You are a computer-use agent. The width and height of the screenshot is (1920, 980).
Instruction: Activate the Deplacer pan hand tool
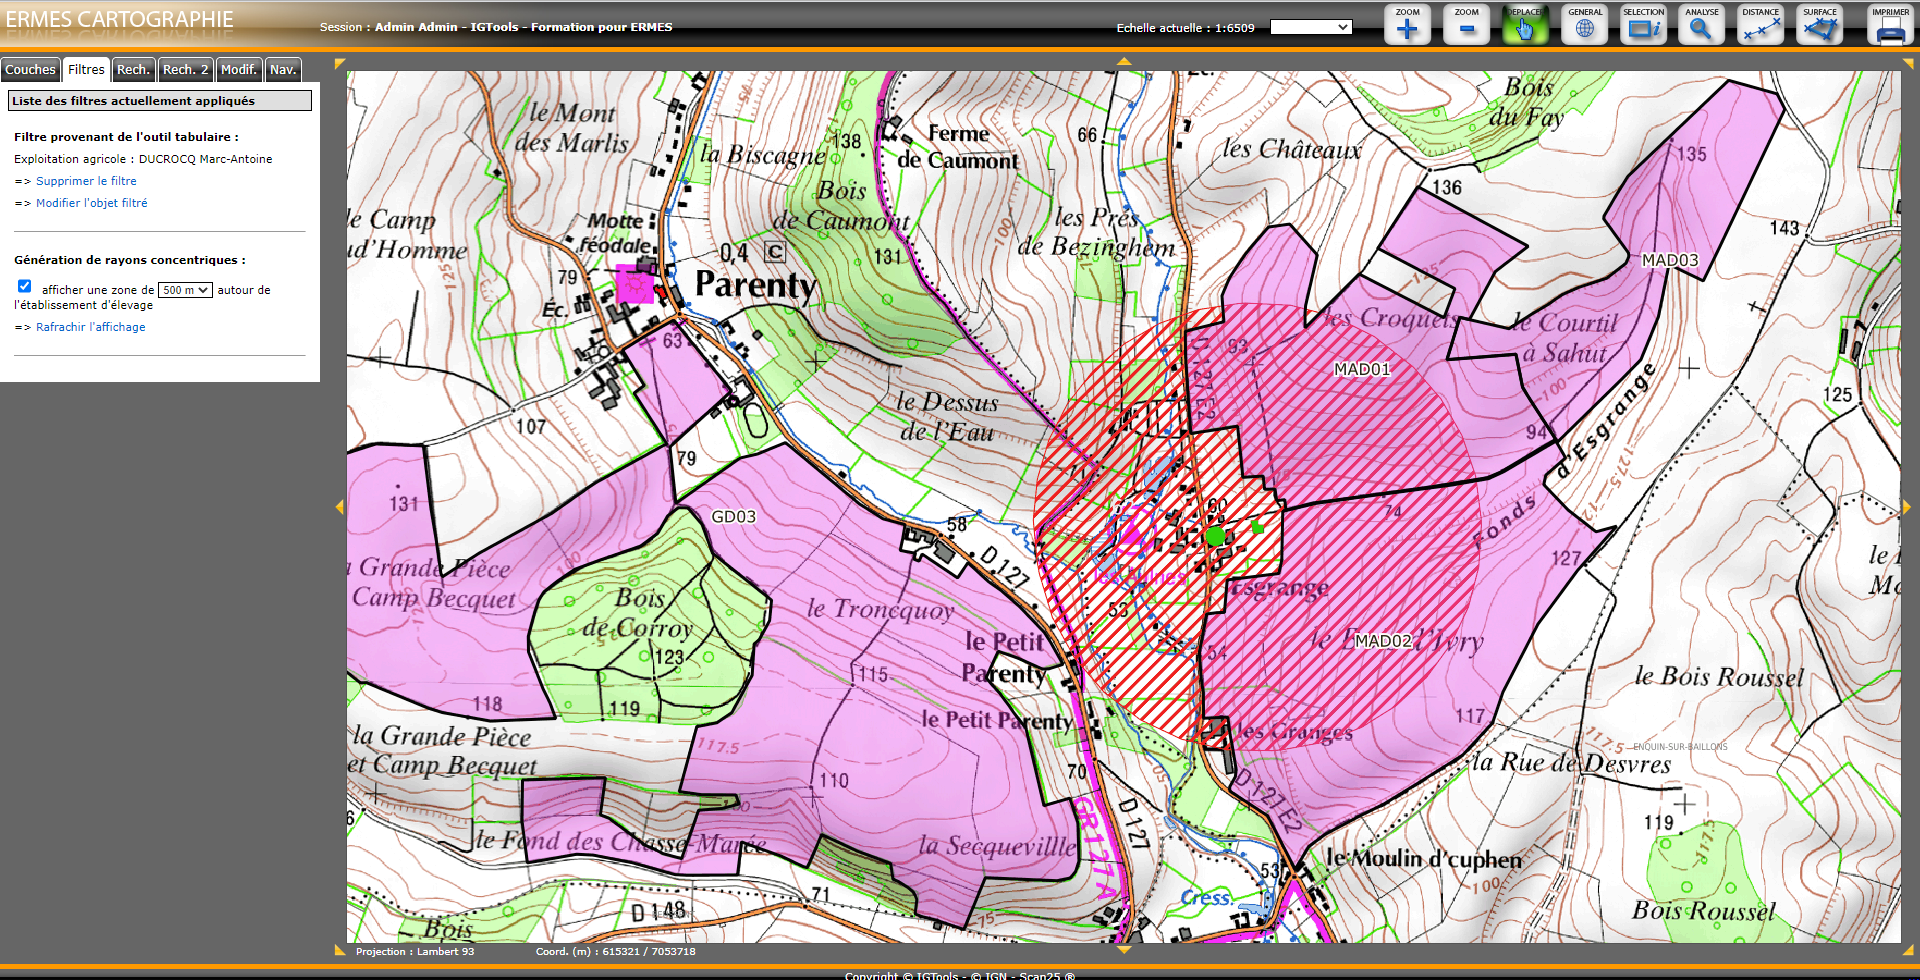coord(1525,26)
